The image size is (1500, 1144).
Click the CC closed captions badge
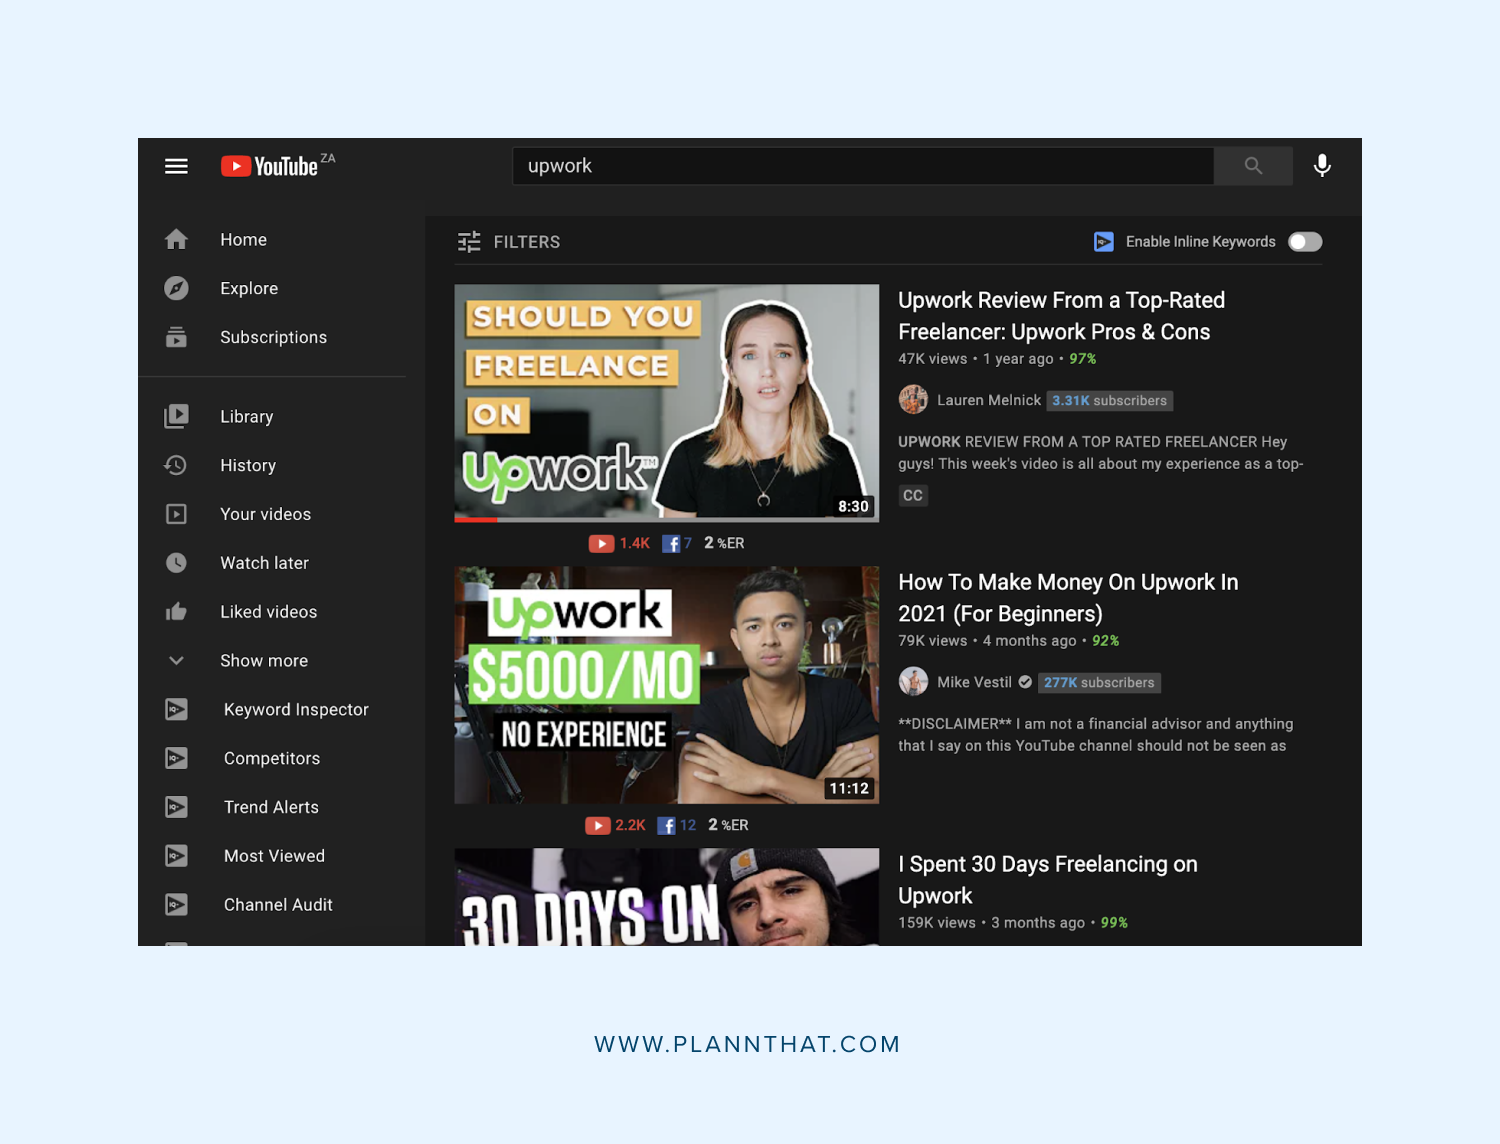click(x=913, y=496)
